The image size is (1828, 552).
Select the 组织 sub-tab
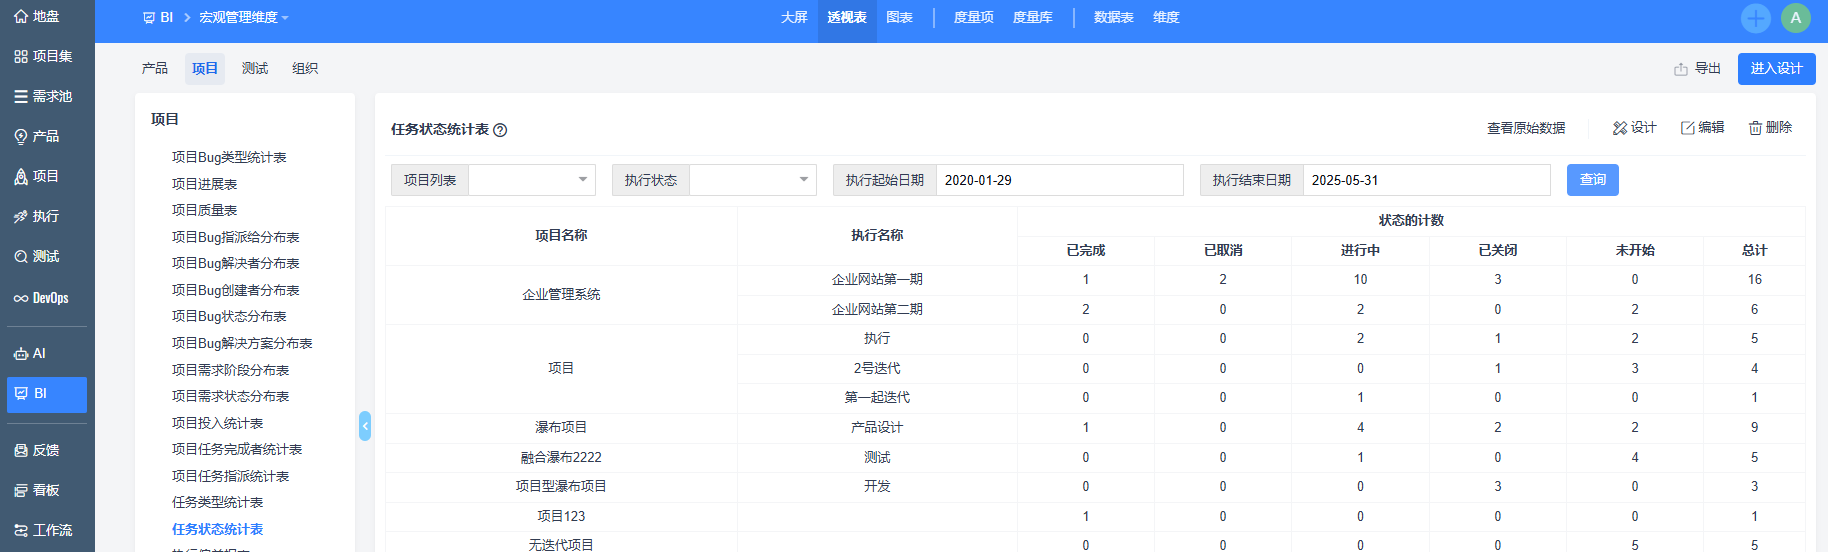point(305,68)
